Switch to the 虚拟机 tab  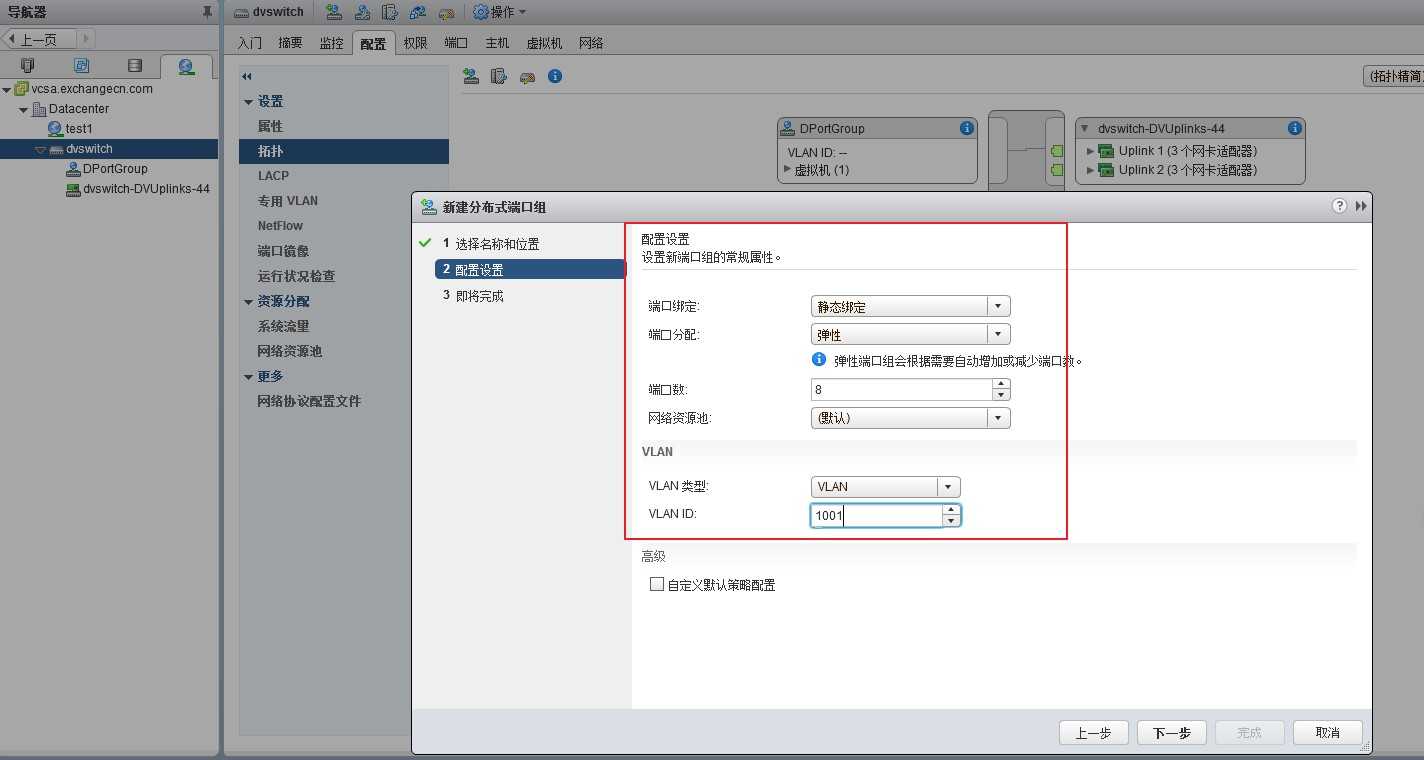(544, 43)
